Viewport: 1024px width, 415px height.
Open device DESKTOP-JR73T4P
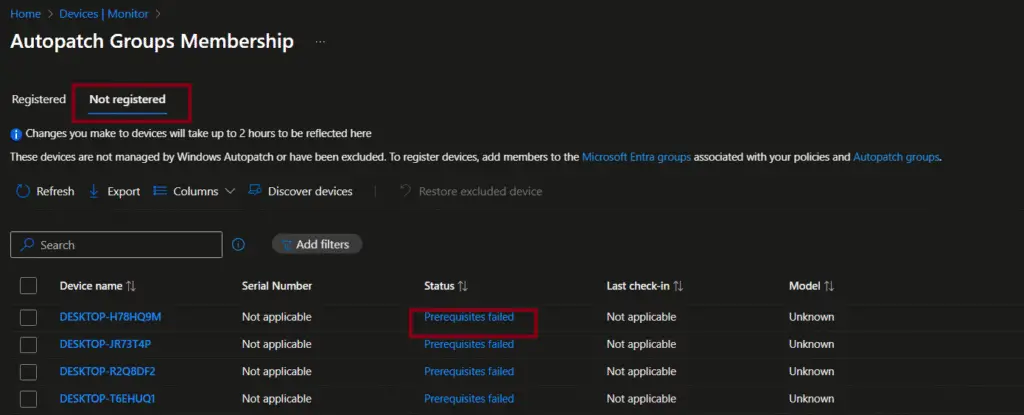pos(105,344)
